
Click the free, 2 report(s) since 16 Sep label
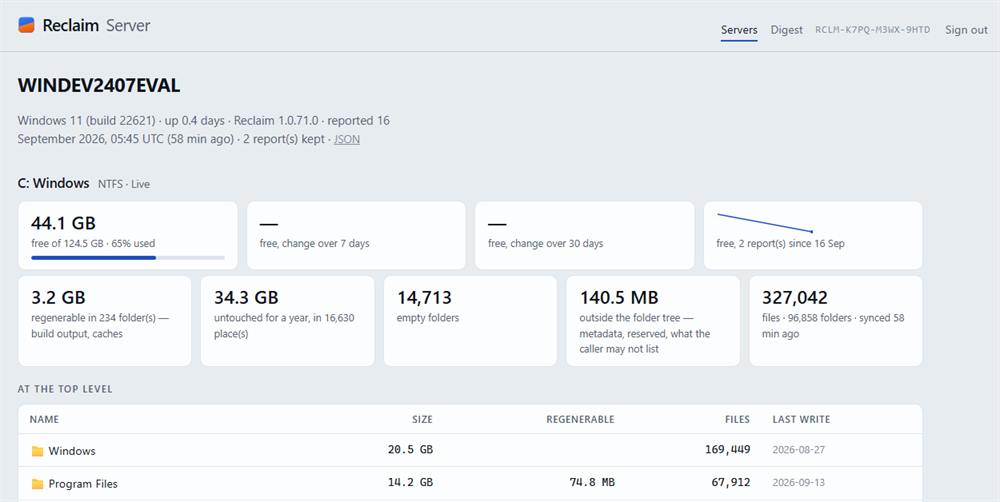coord(781,244)
